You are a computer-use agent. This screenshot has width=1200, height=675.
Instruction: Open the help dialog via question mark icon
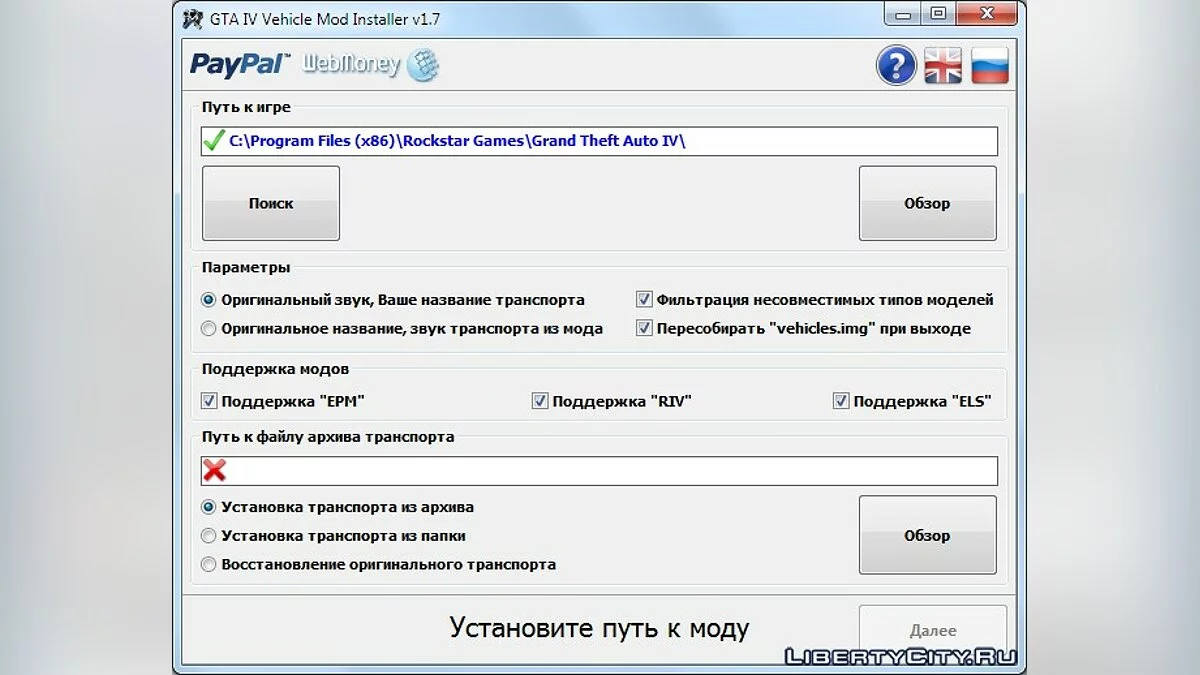(896, 64)
